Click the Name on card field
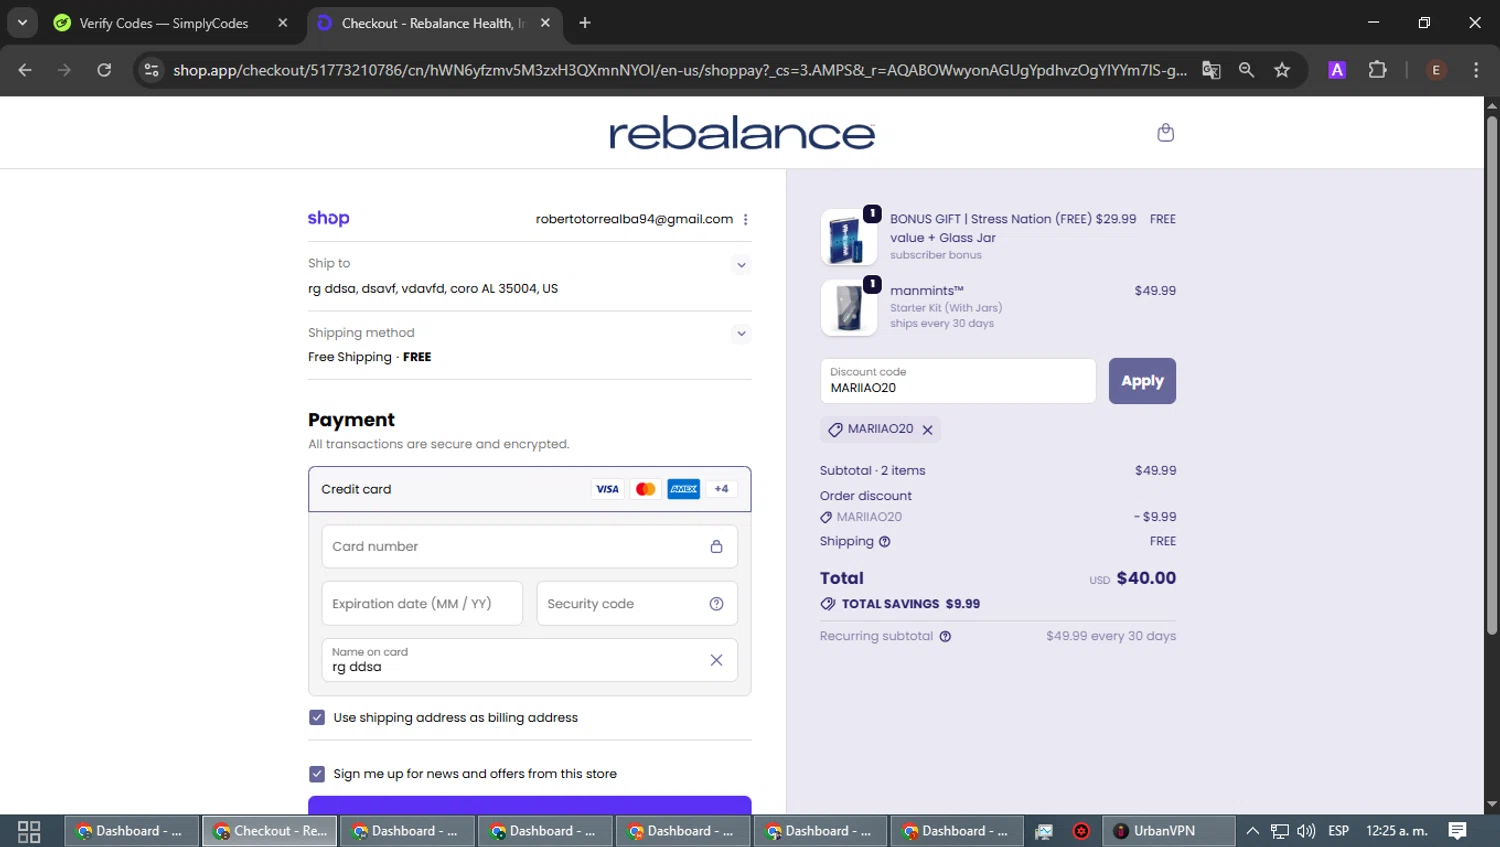 click(x=529, y=660)
